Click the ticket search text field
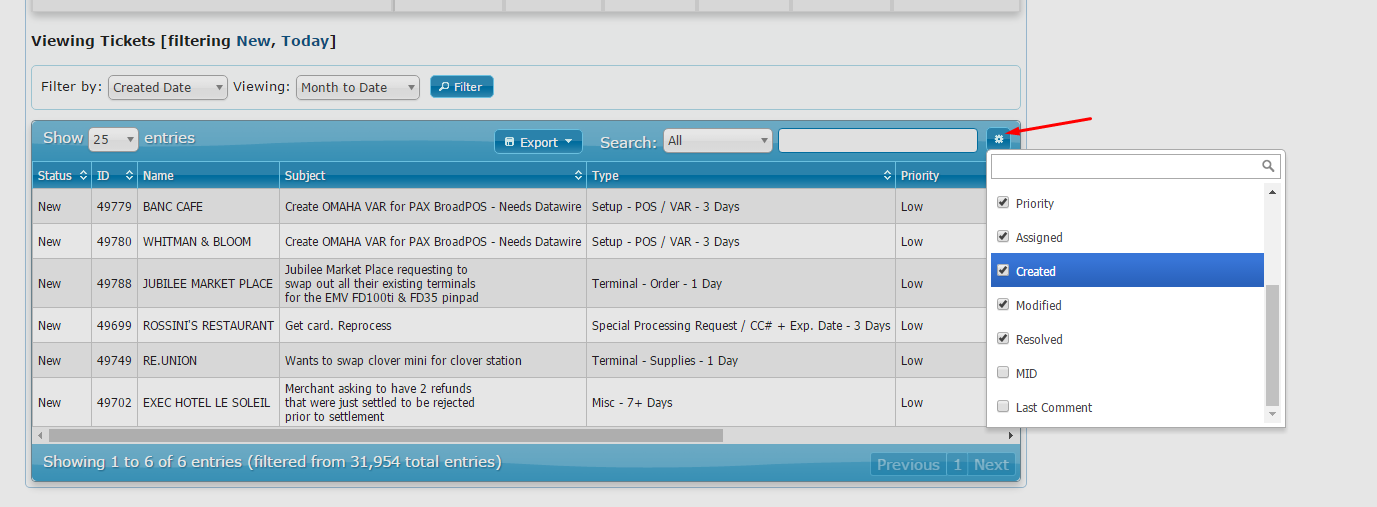Screen dimensions: 1377x507 [877, 141]
